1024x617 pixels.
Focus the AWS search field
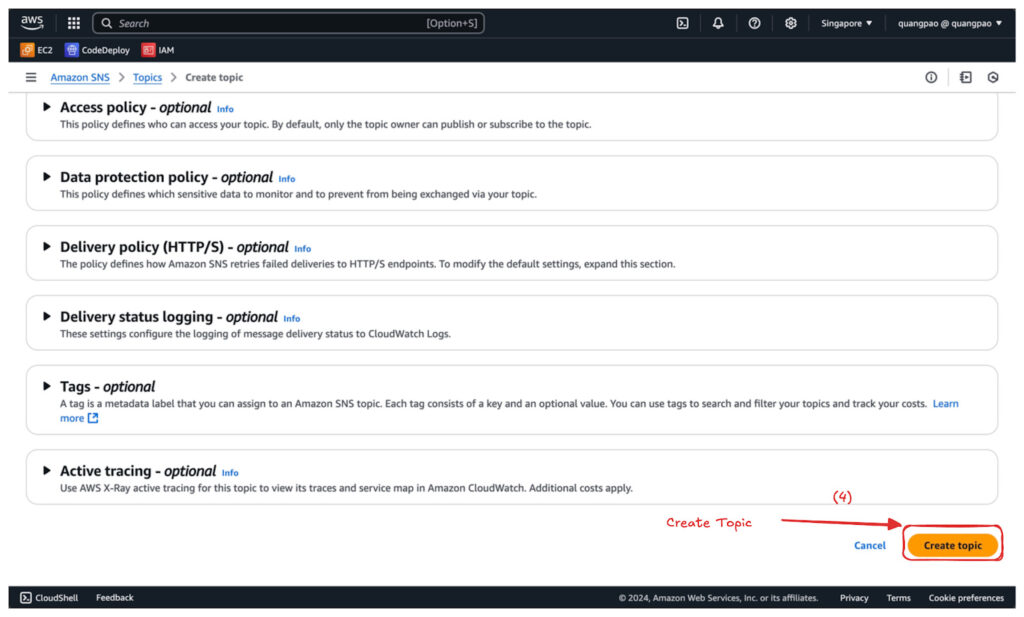coord(288,24)
